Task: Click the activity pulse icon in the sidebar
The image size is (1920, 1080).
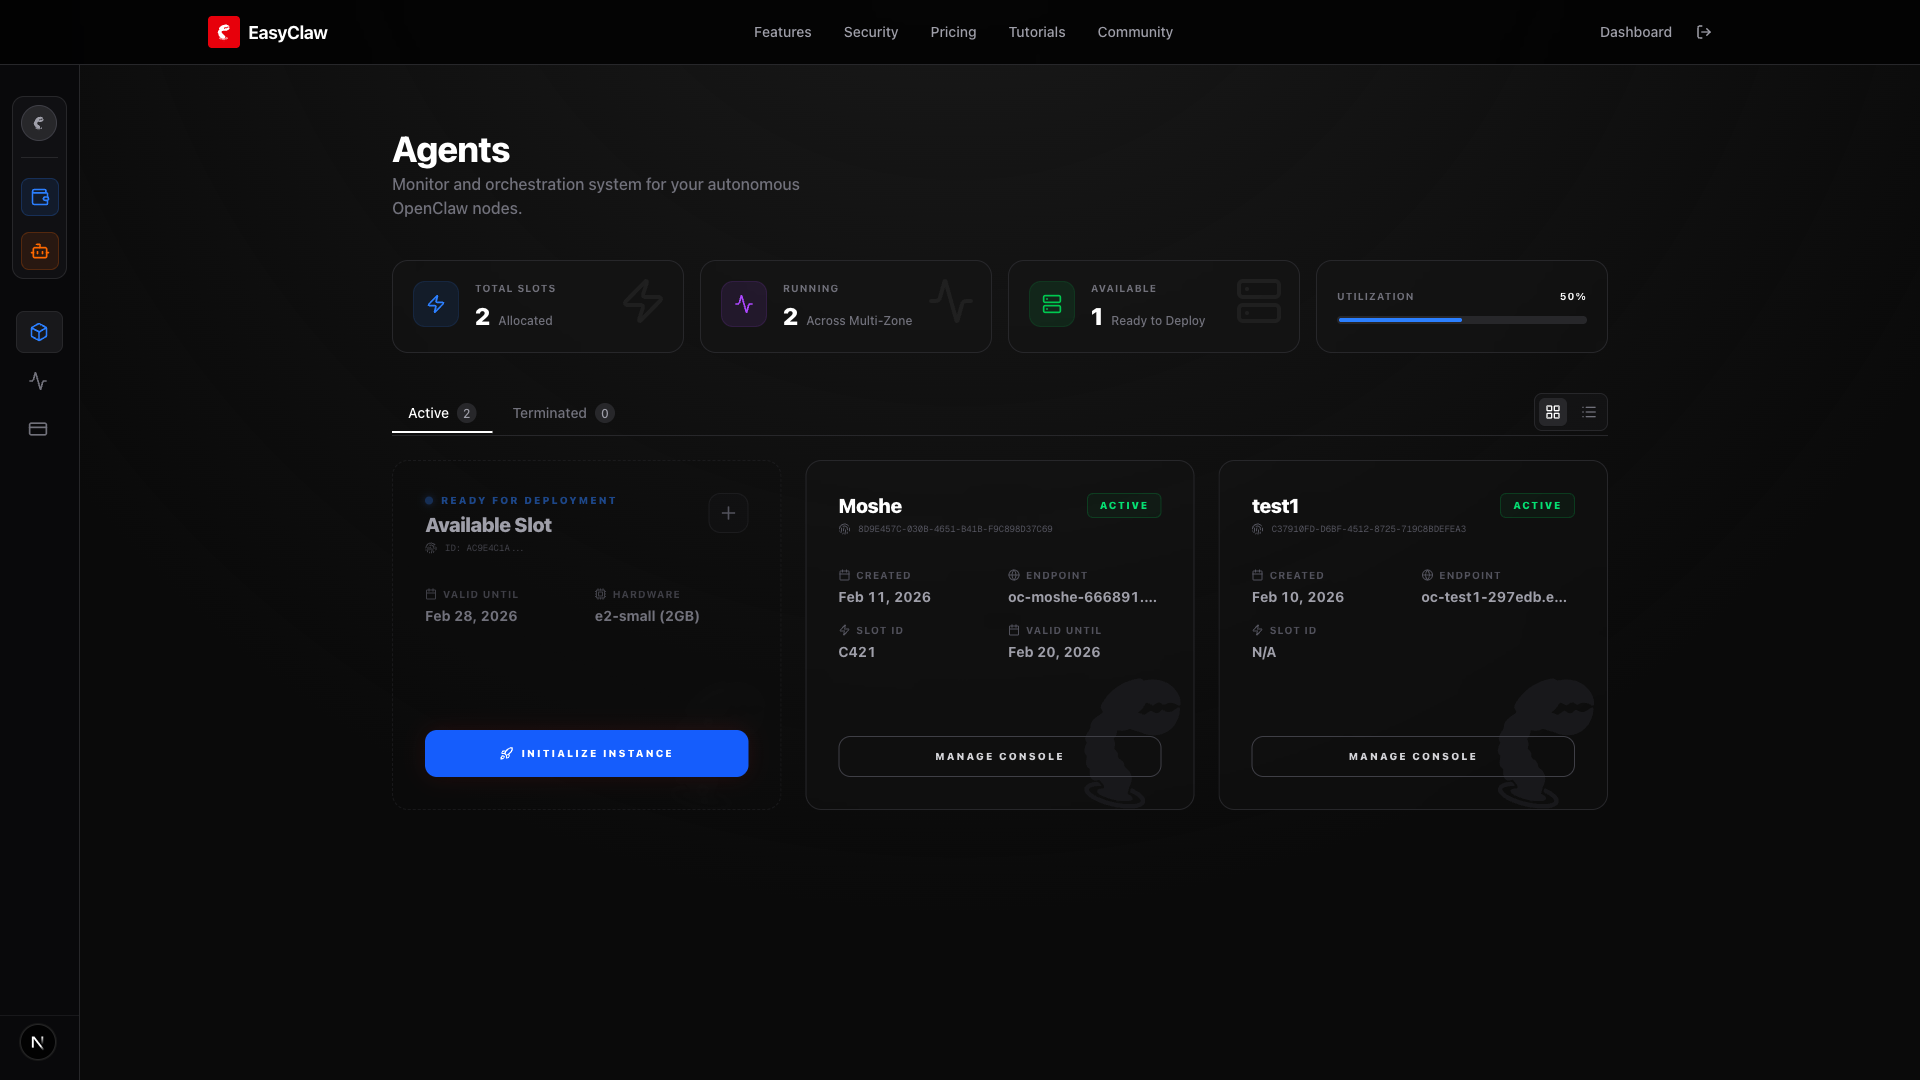Action: pos(38,380)
